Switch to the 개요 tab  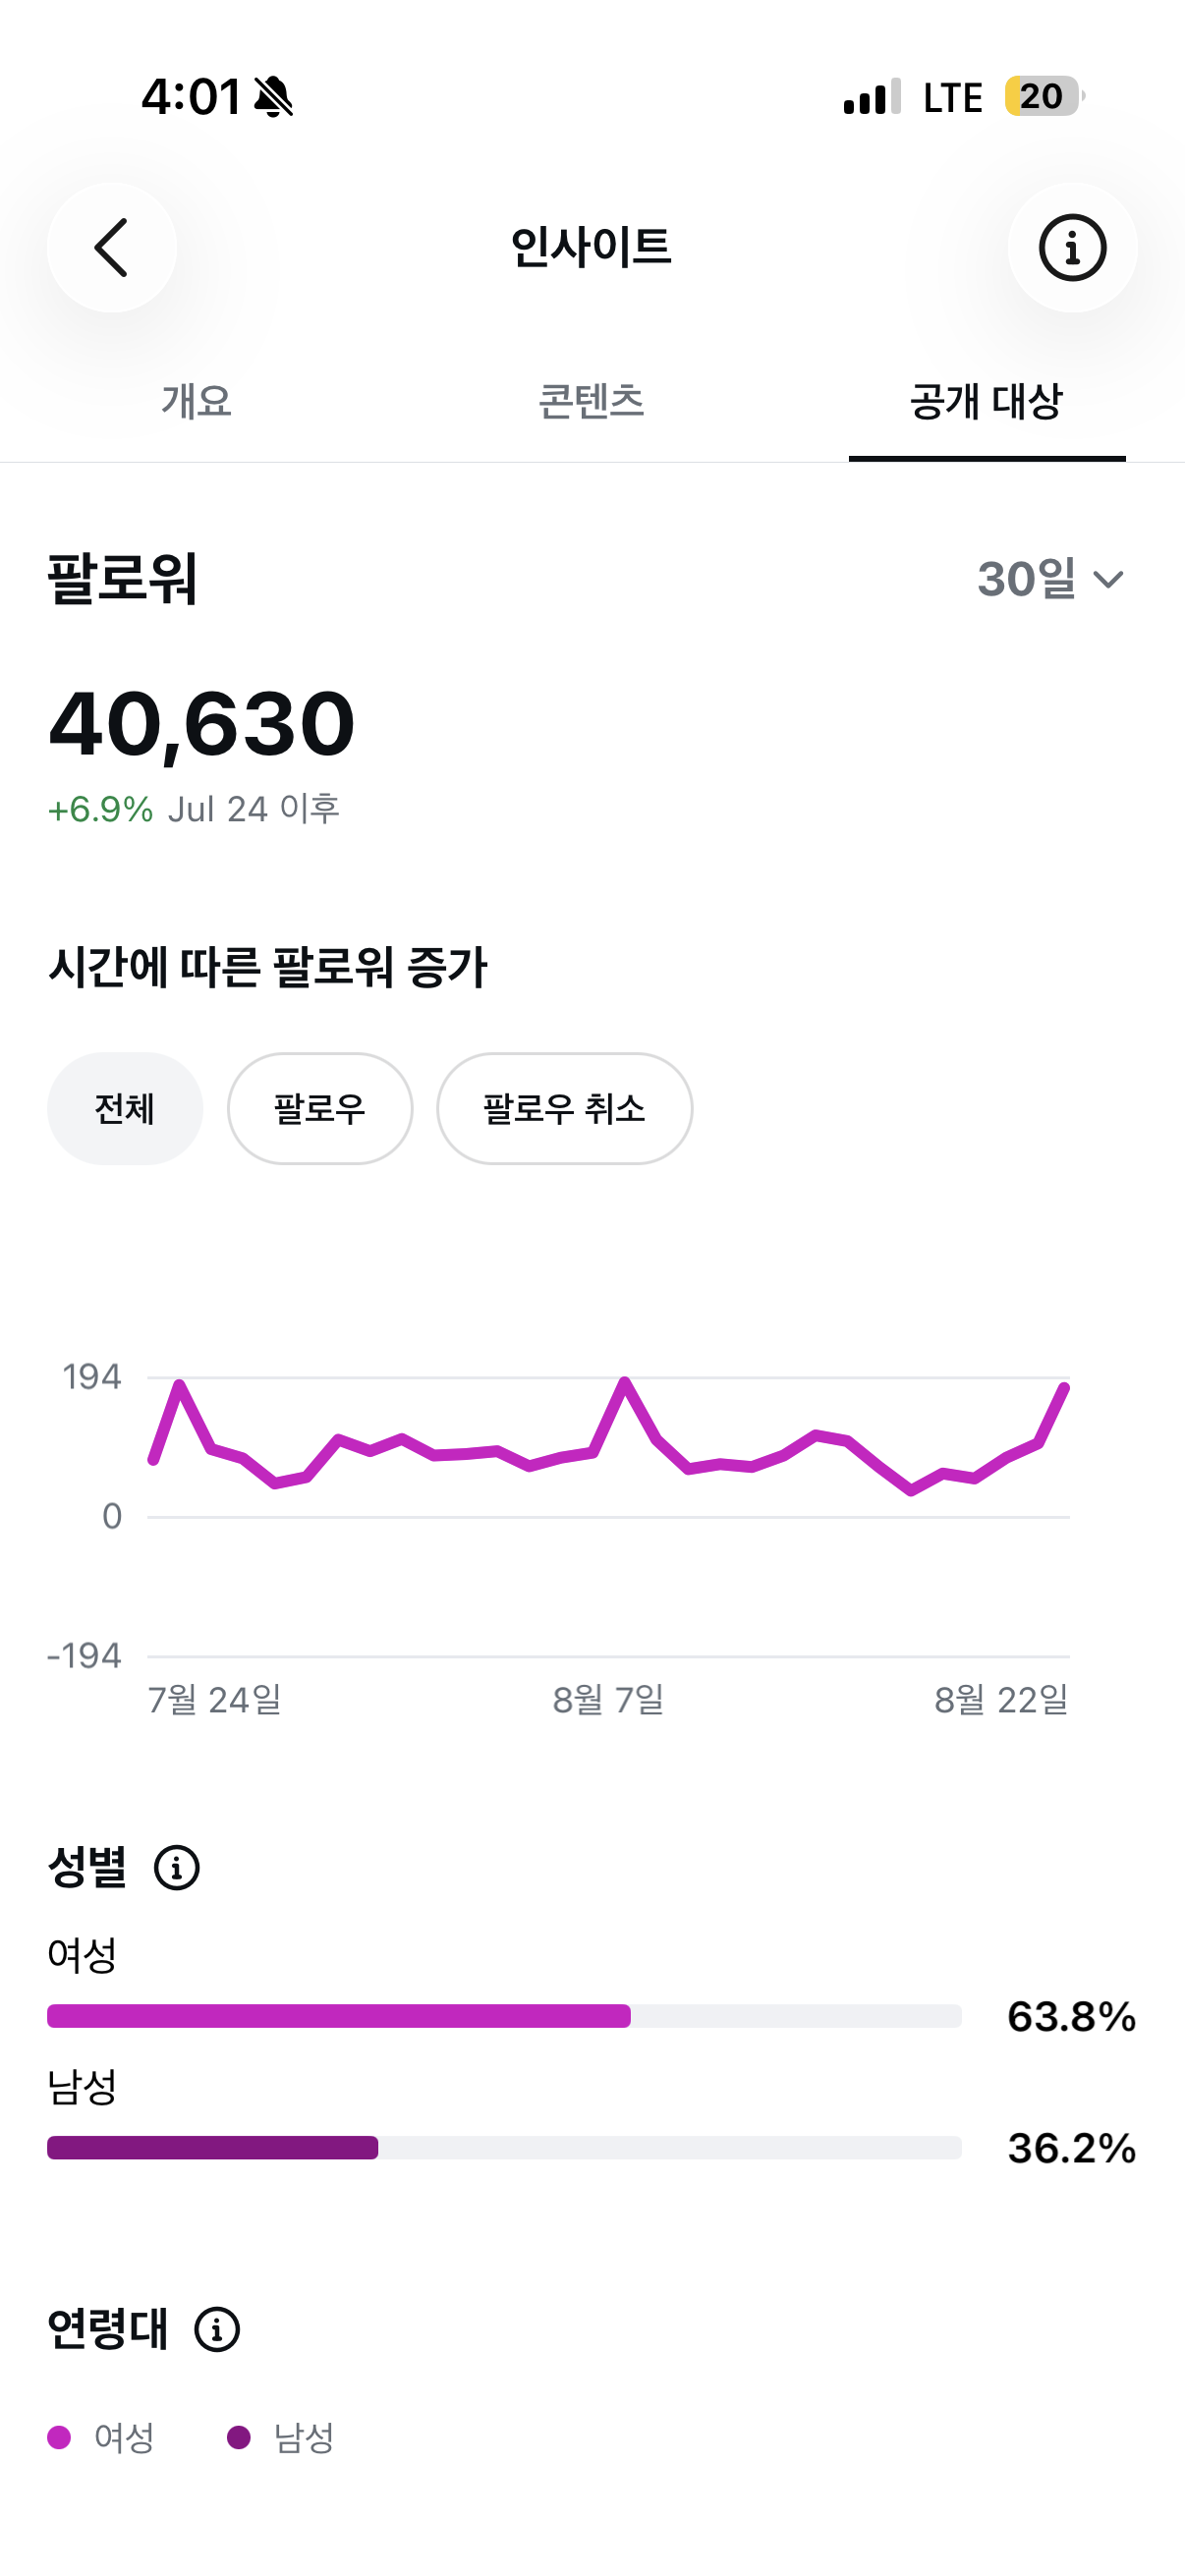197,402
